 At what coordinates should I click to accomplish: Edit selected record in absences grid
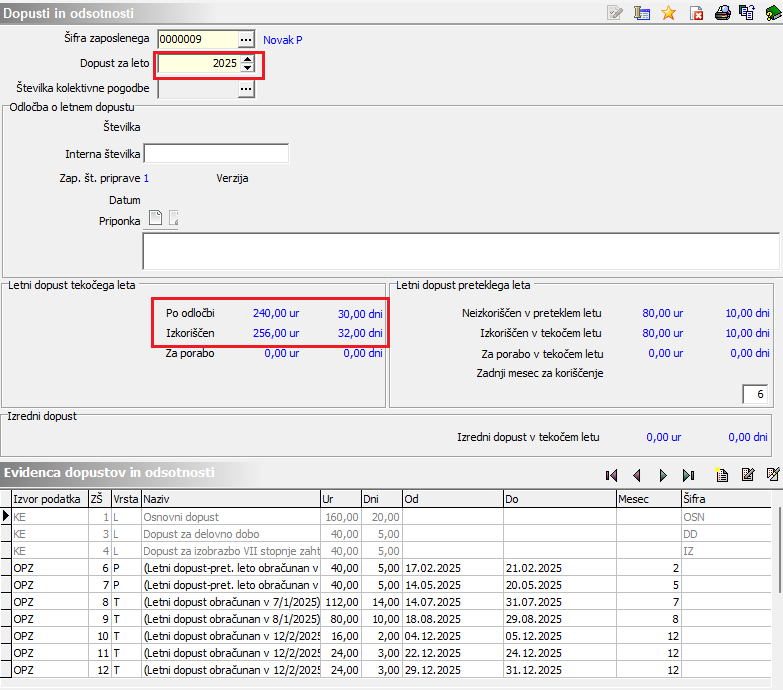click(x=747, y=475)
